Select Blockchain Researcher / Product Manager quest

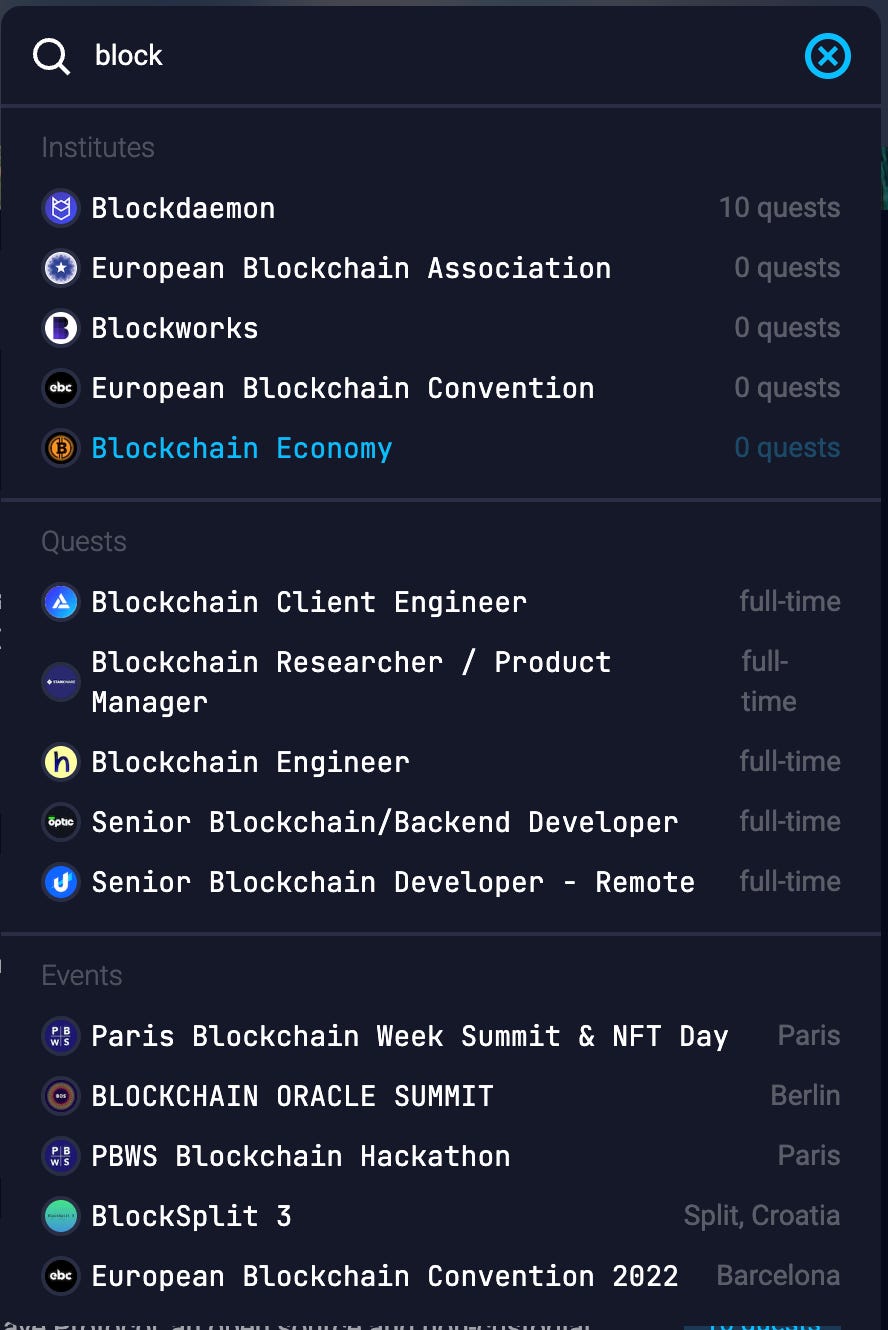click(441, 682)
